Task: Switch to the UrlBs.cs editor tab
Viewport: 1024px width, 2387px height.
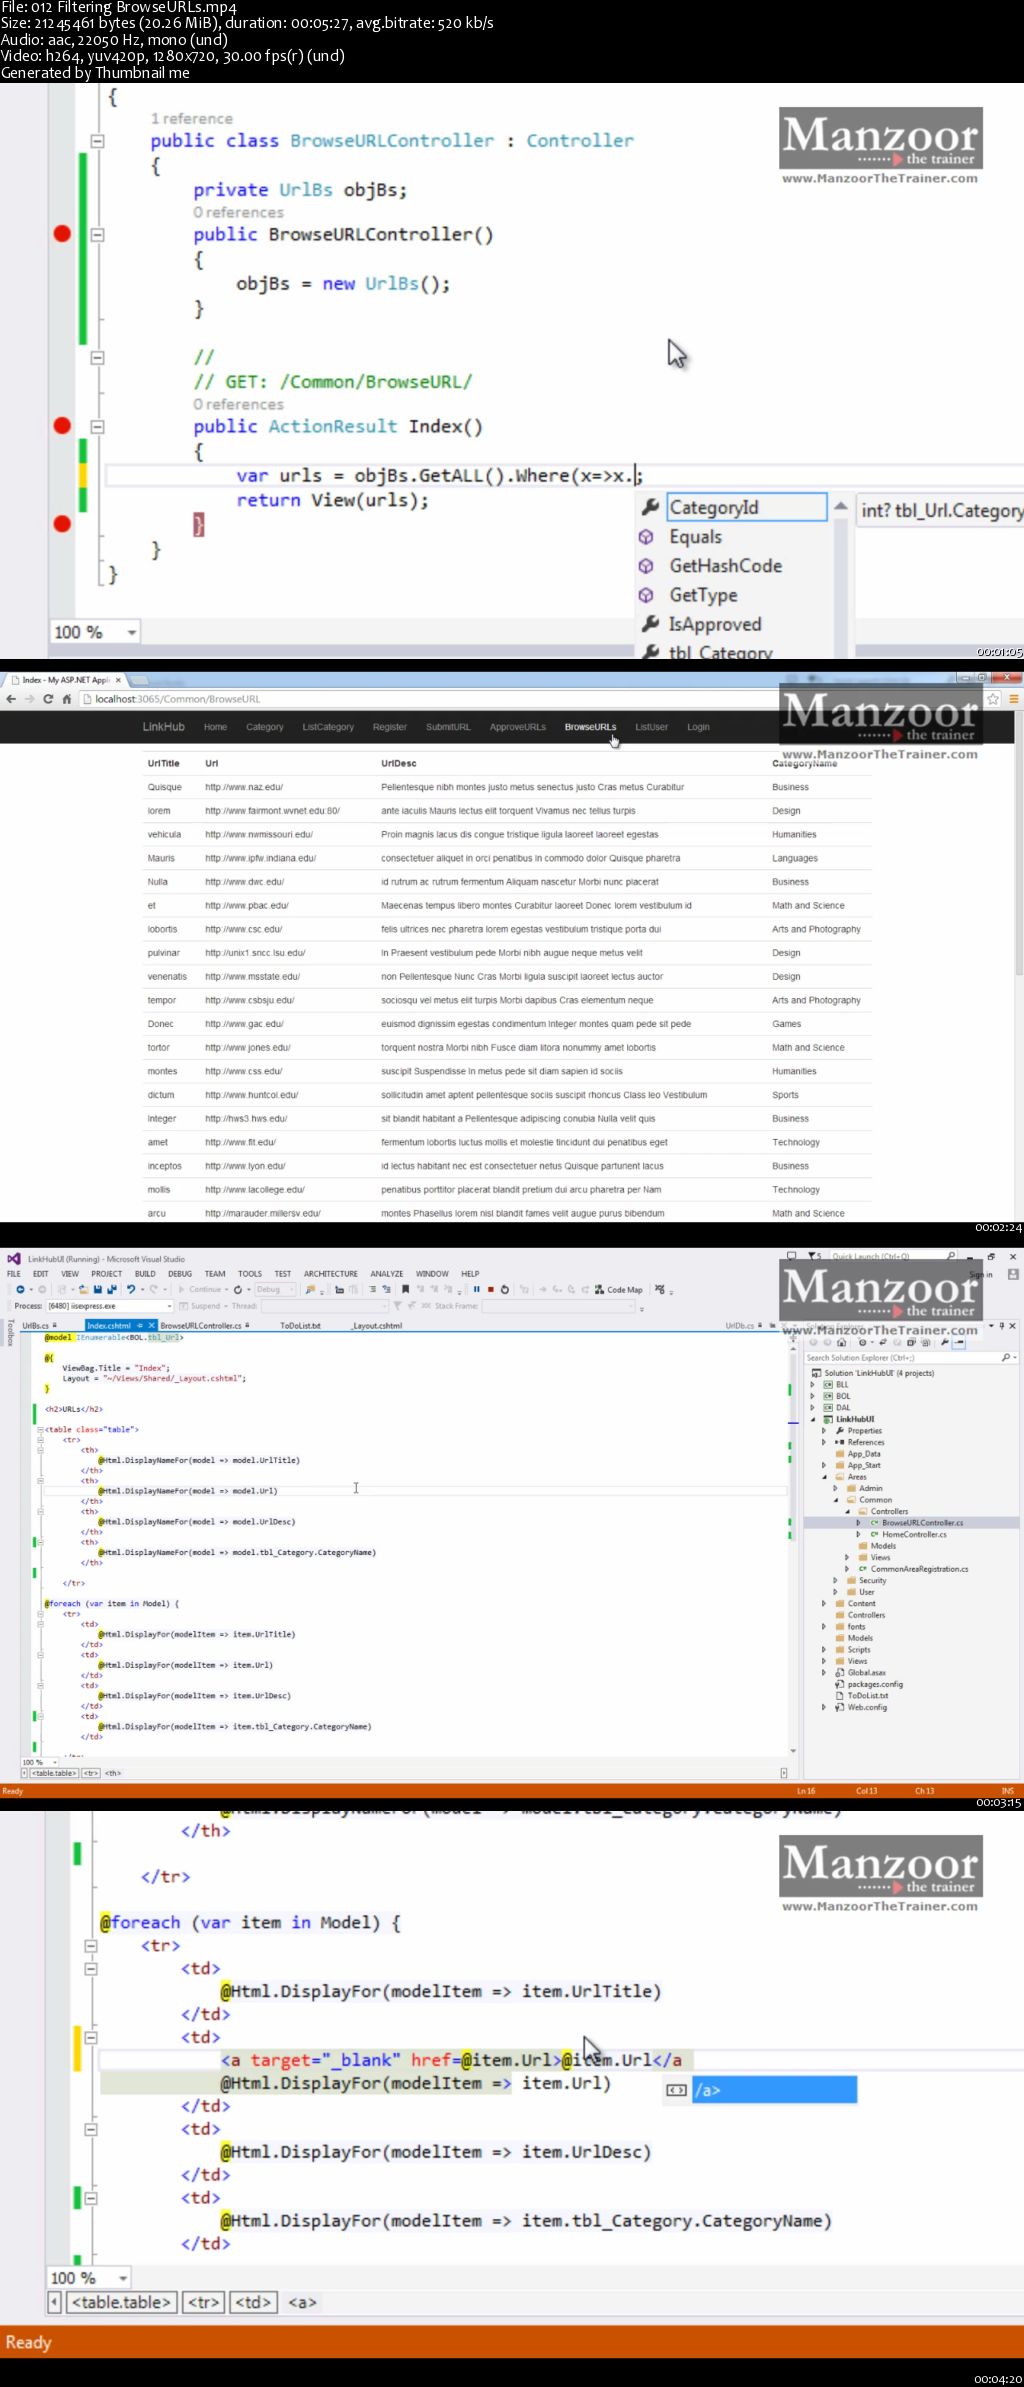Action: tap(36, 1326)
